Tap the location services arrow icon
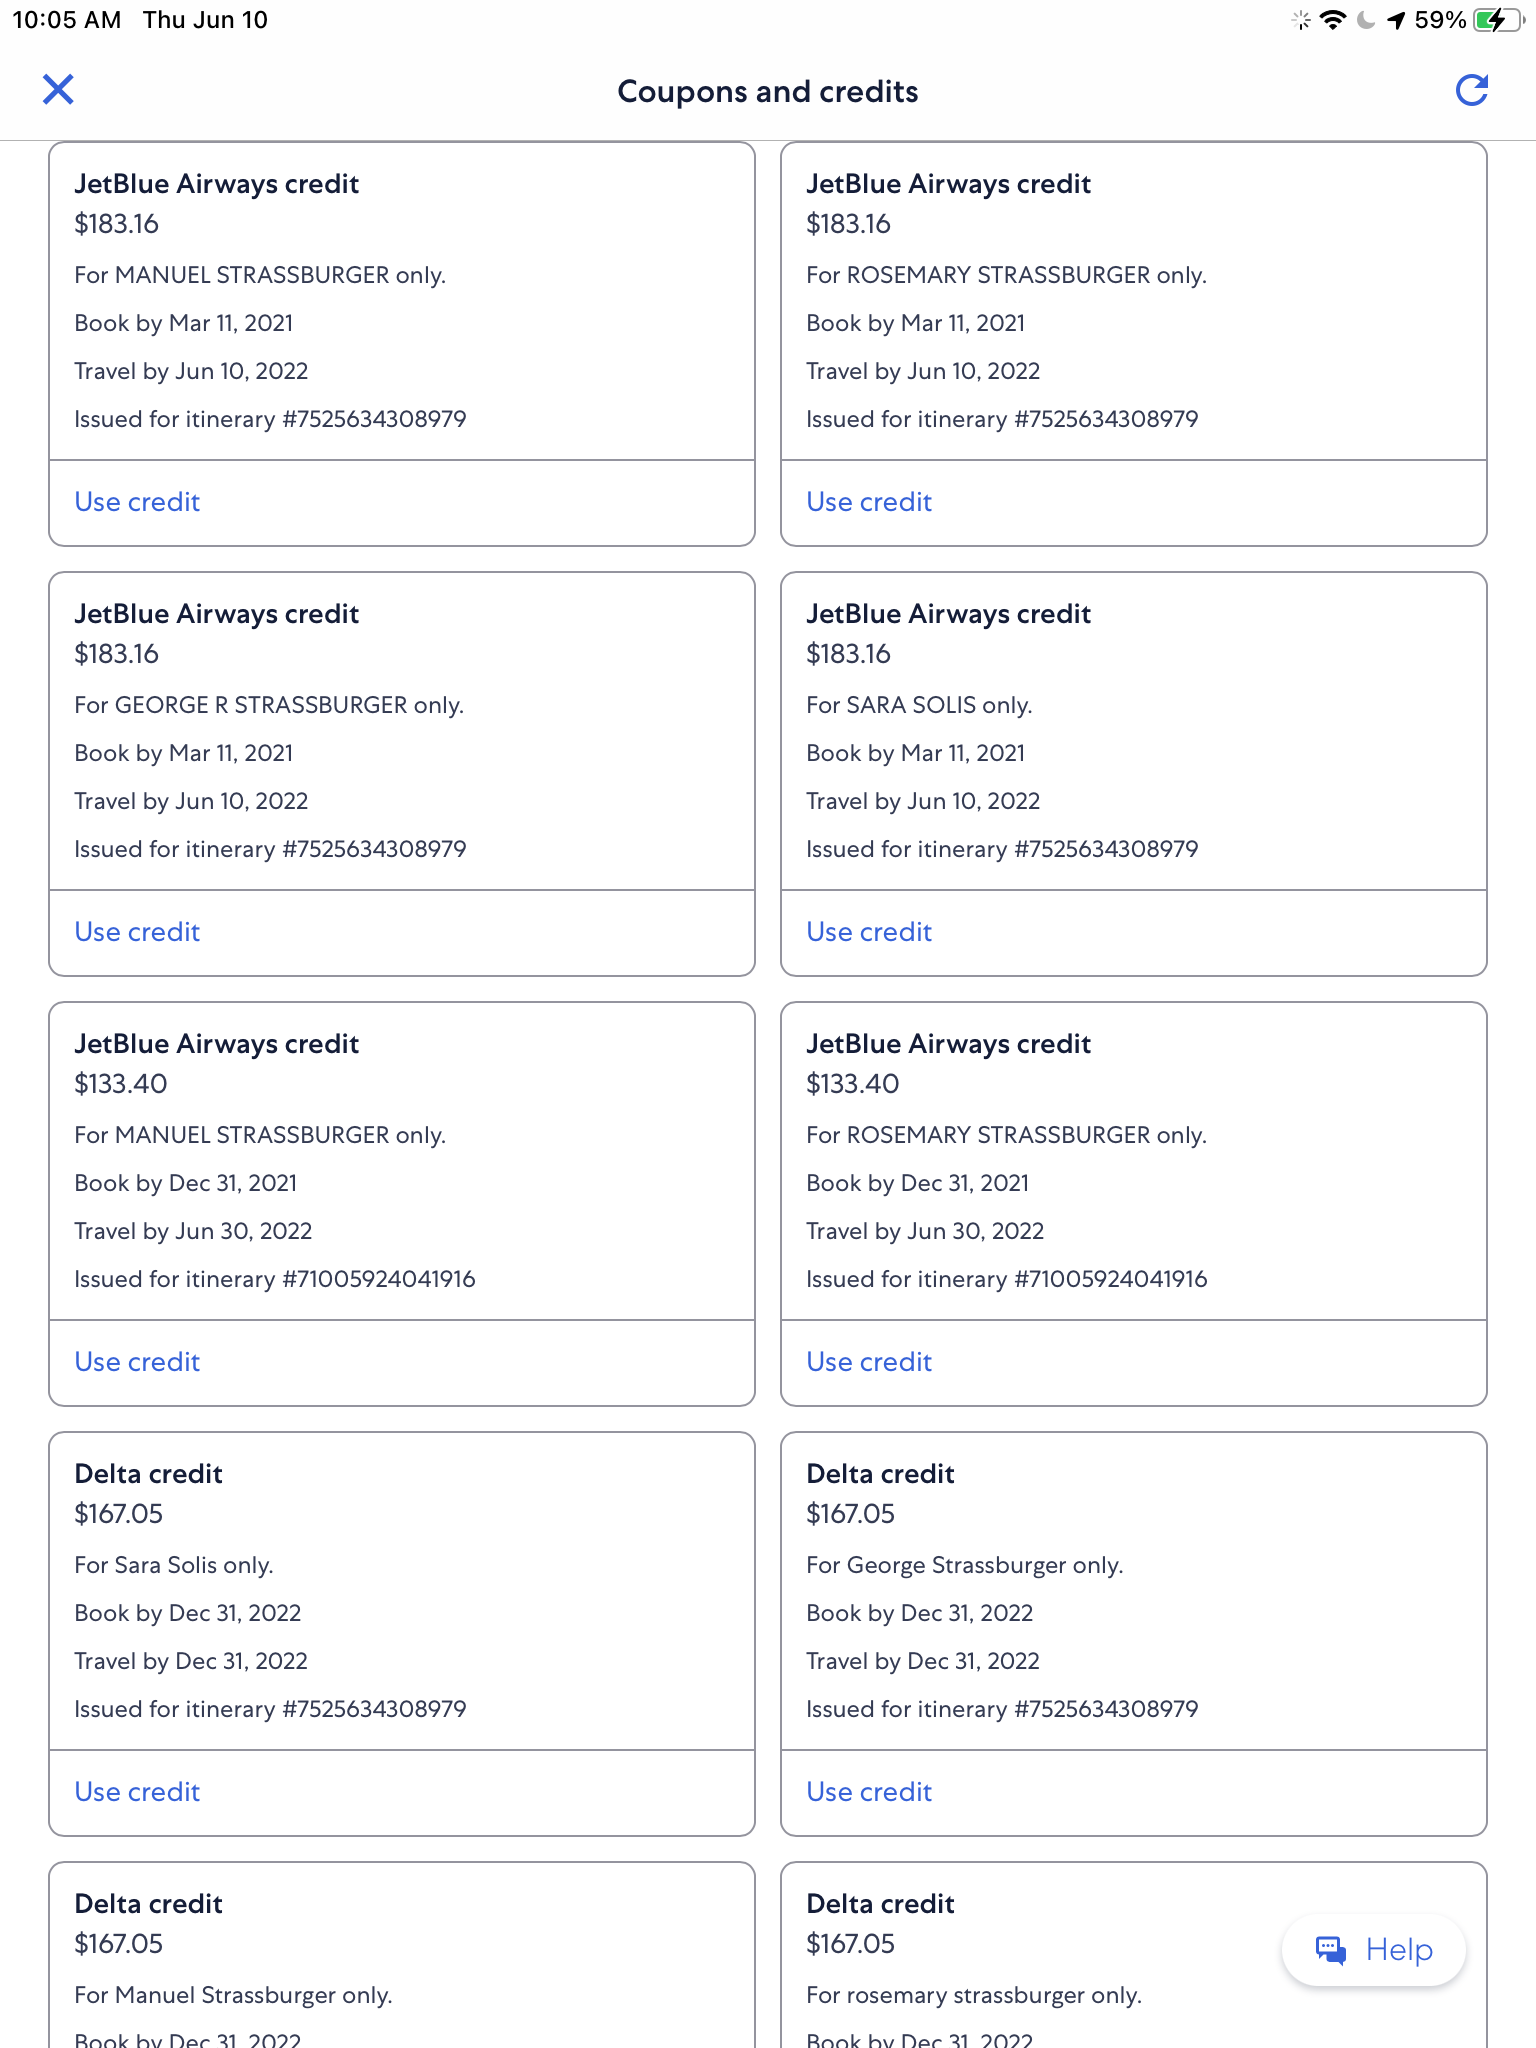This screenshot has width=1536, height=2048. (x=1396, y=20)
